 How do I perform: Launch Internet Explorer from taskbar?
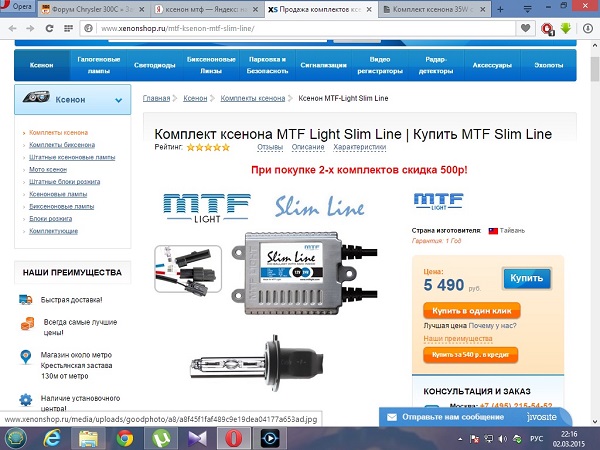(x=52, y=439)
